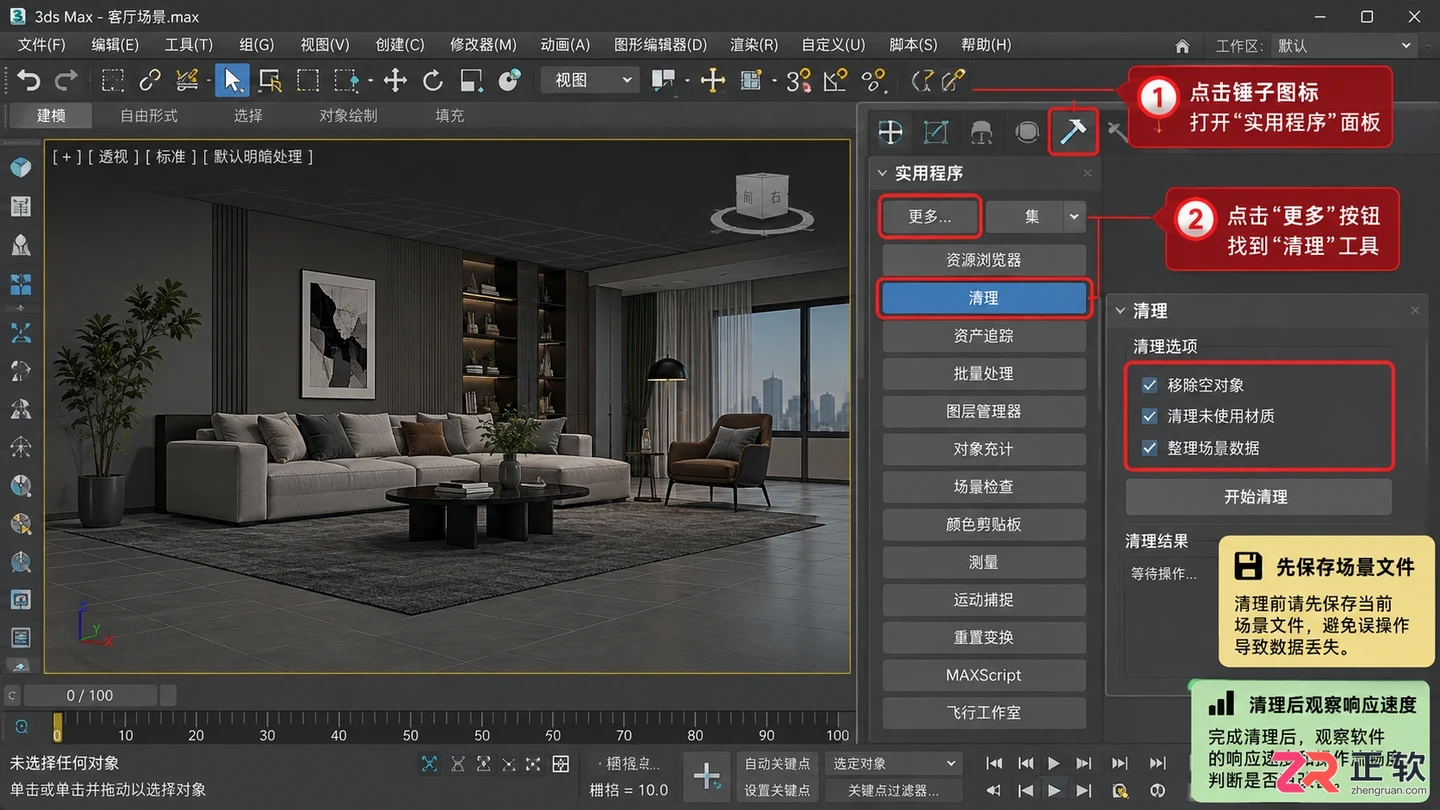Toggle the 清理未使用材质 checkbox
This screenshot has height=810, width=1440.
[1150, 416]
